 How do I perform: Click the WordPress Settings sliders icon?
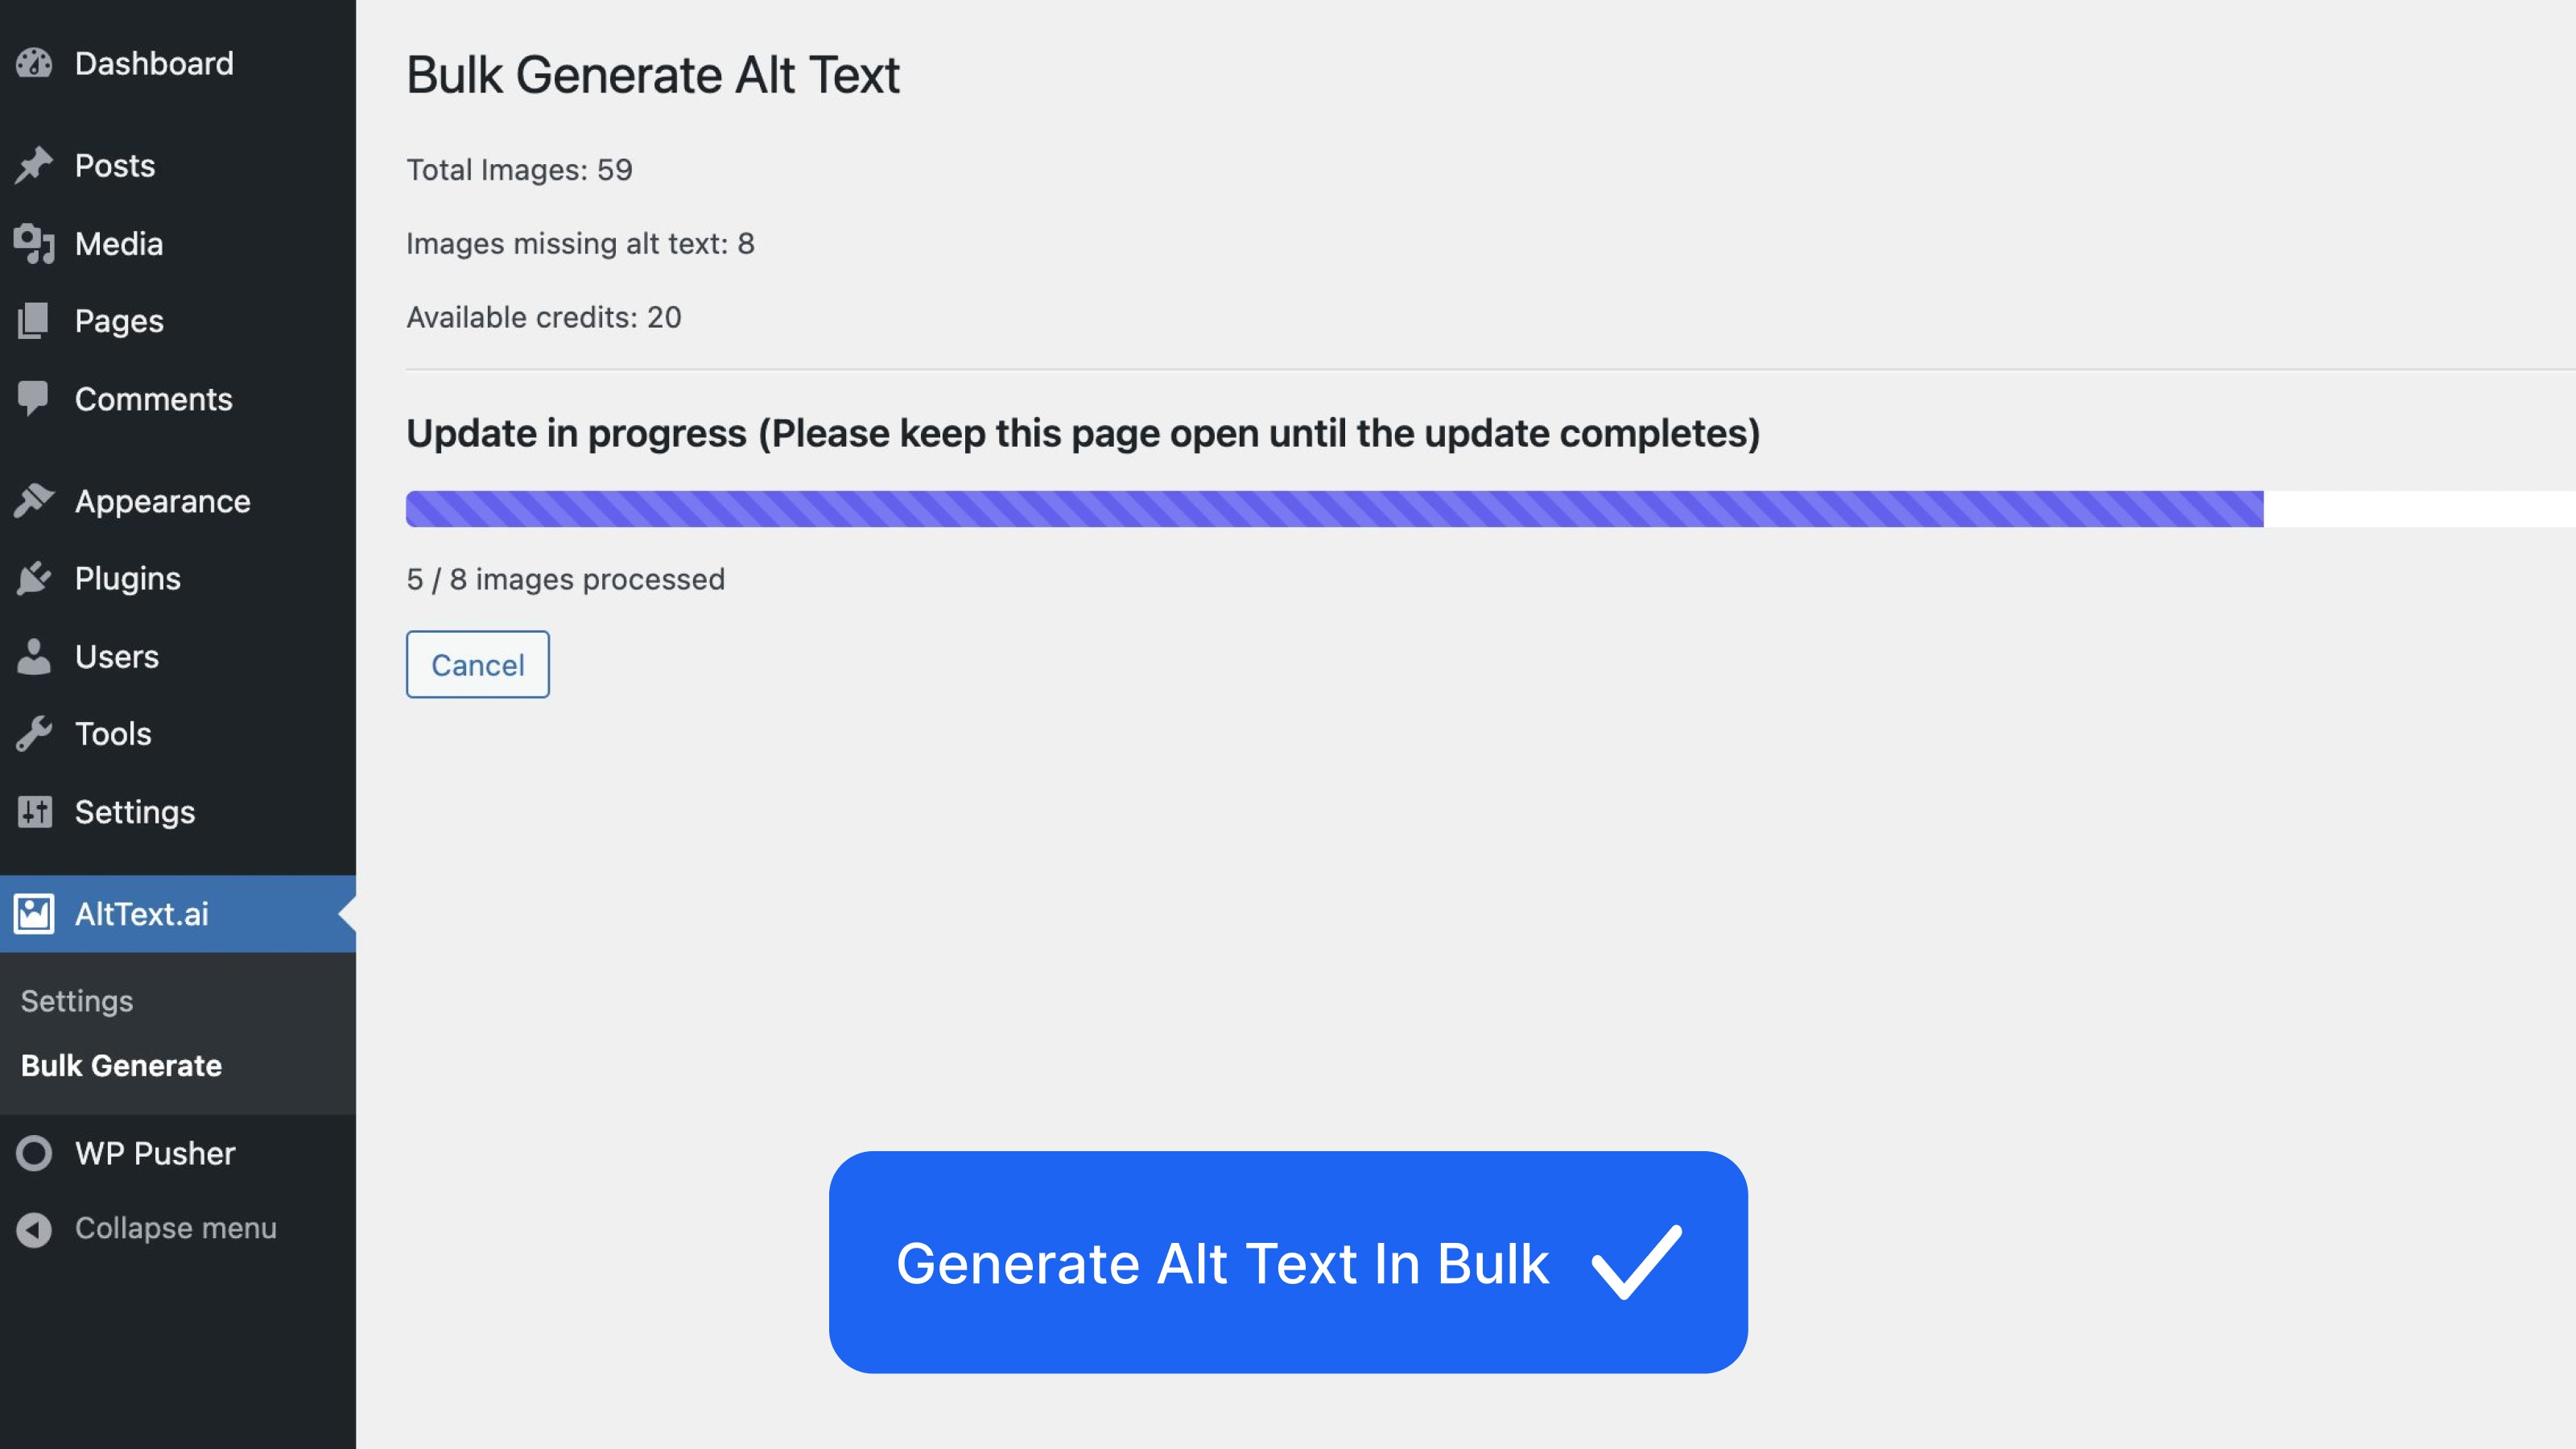pyautogui.click(x=34, y=812)
